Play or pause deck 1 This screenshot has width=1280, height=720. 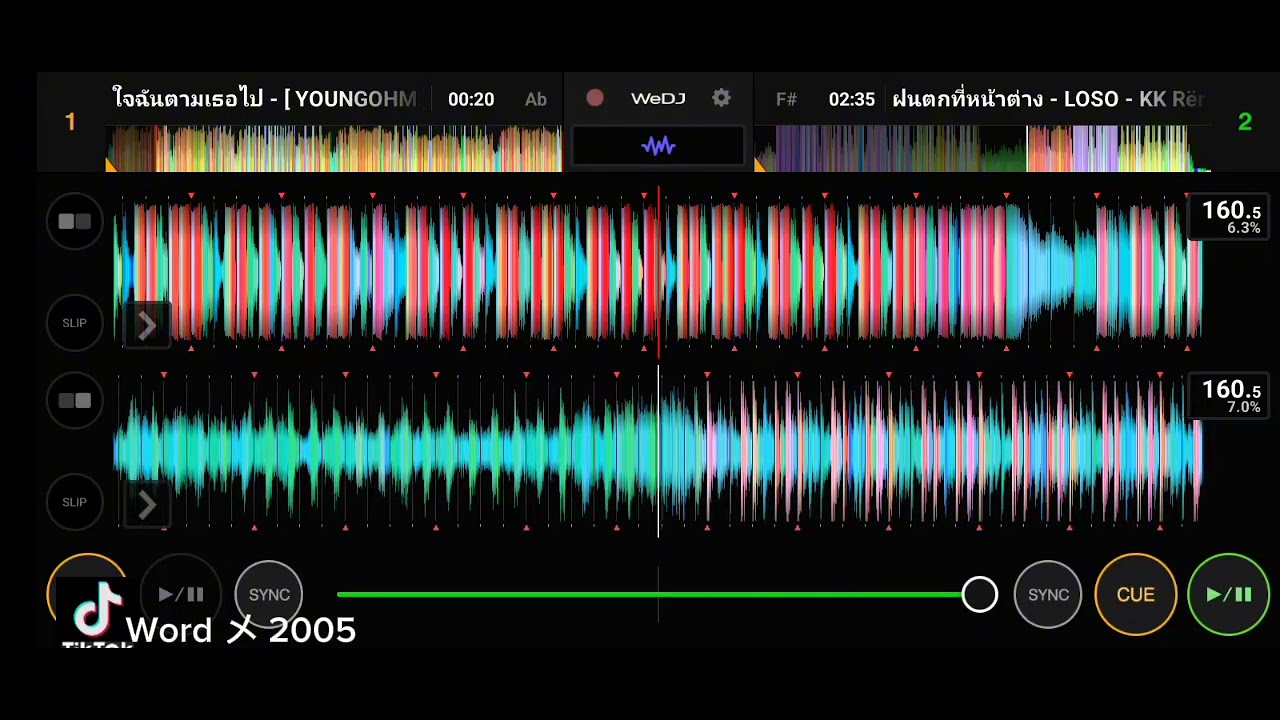point(181,594)
